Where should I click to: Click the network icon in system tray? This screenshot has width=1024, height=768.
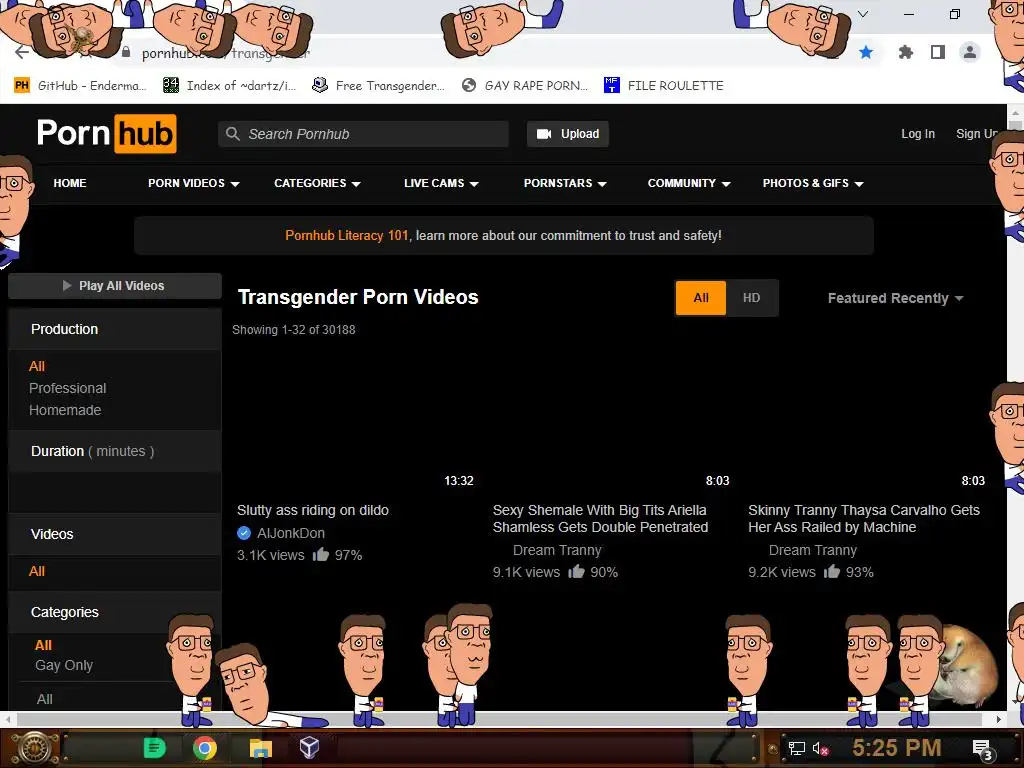tap(796, 748)
